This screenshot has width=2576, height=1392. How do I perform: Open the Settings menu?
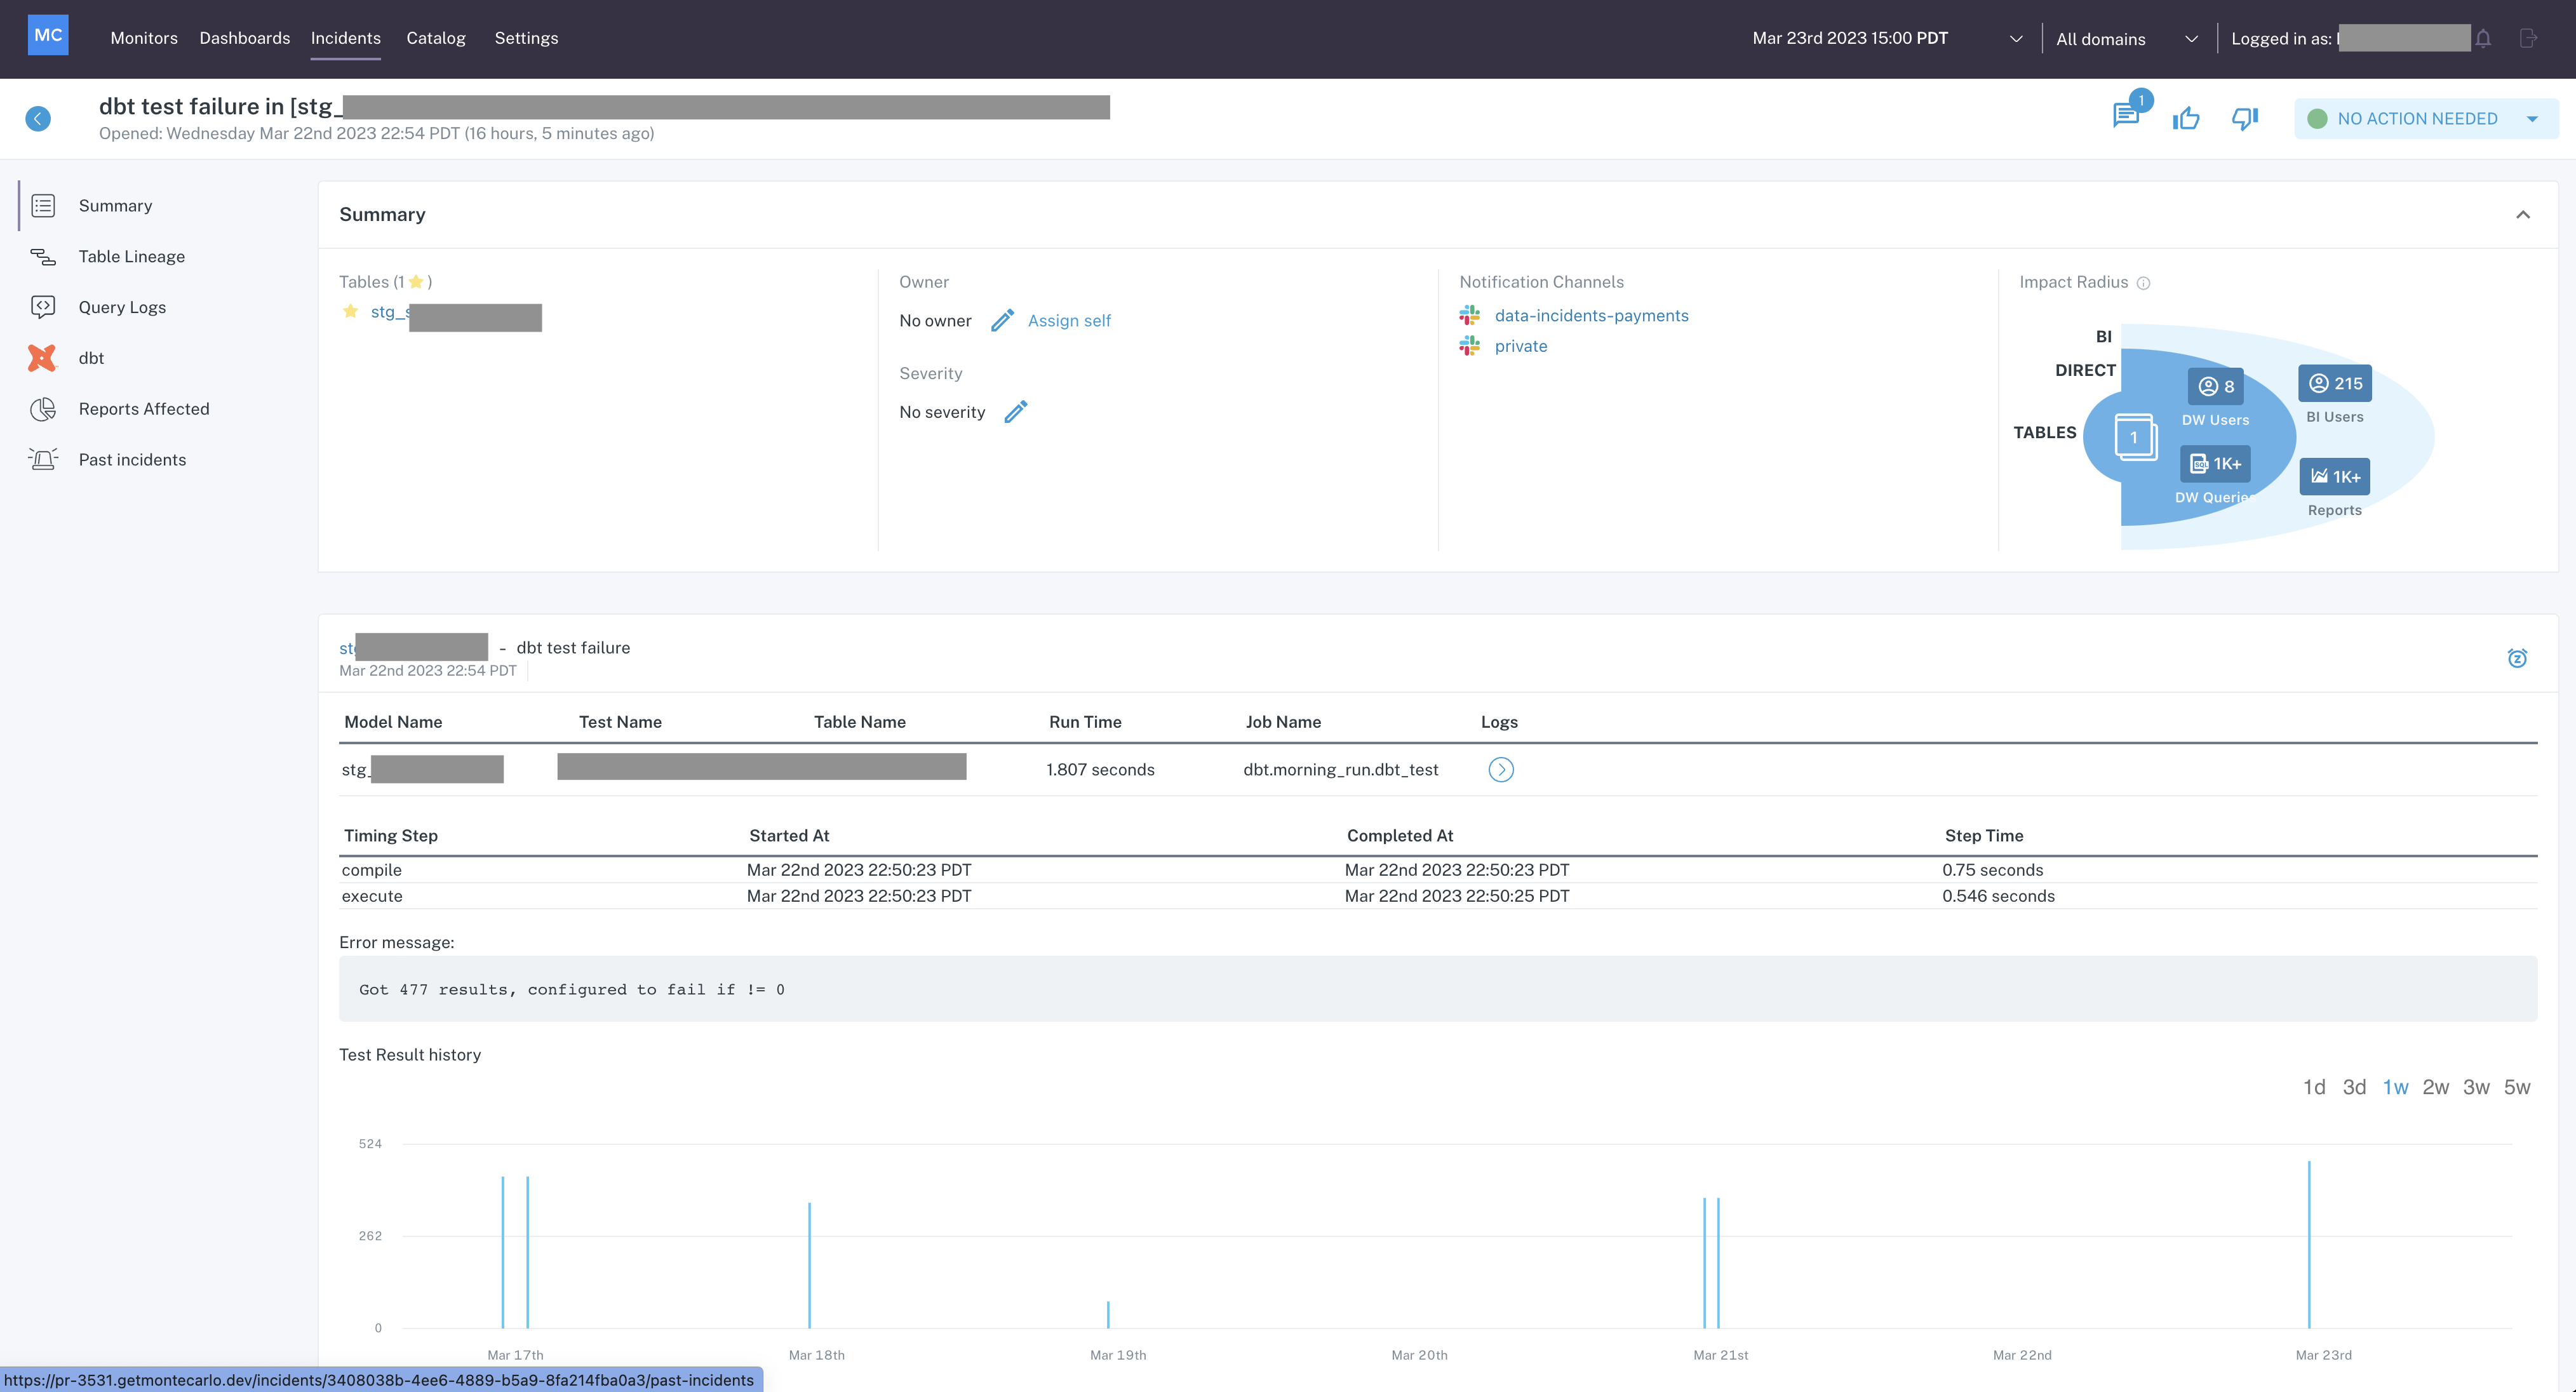[526, 38]
